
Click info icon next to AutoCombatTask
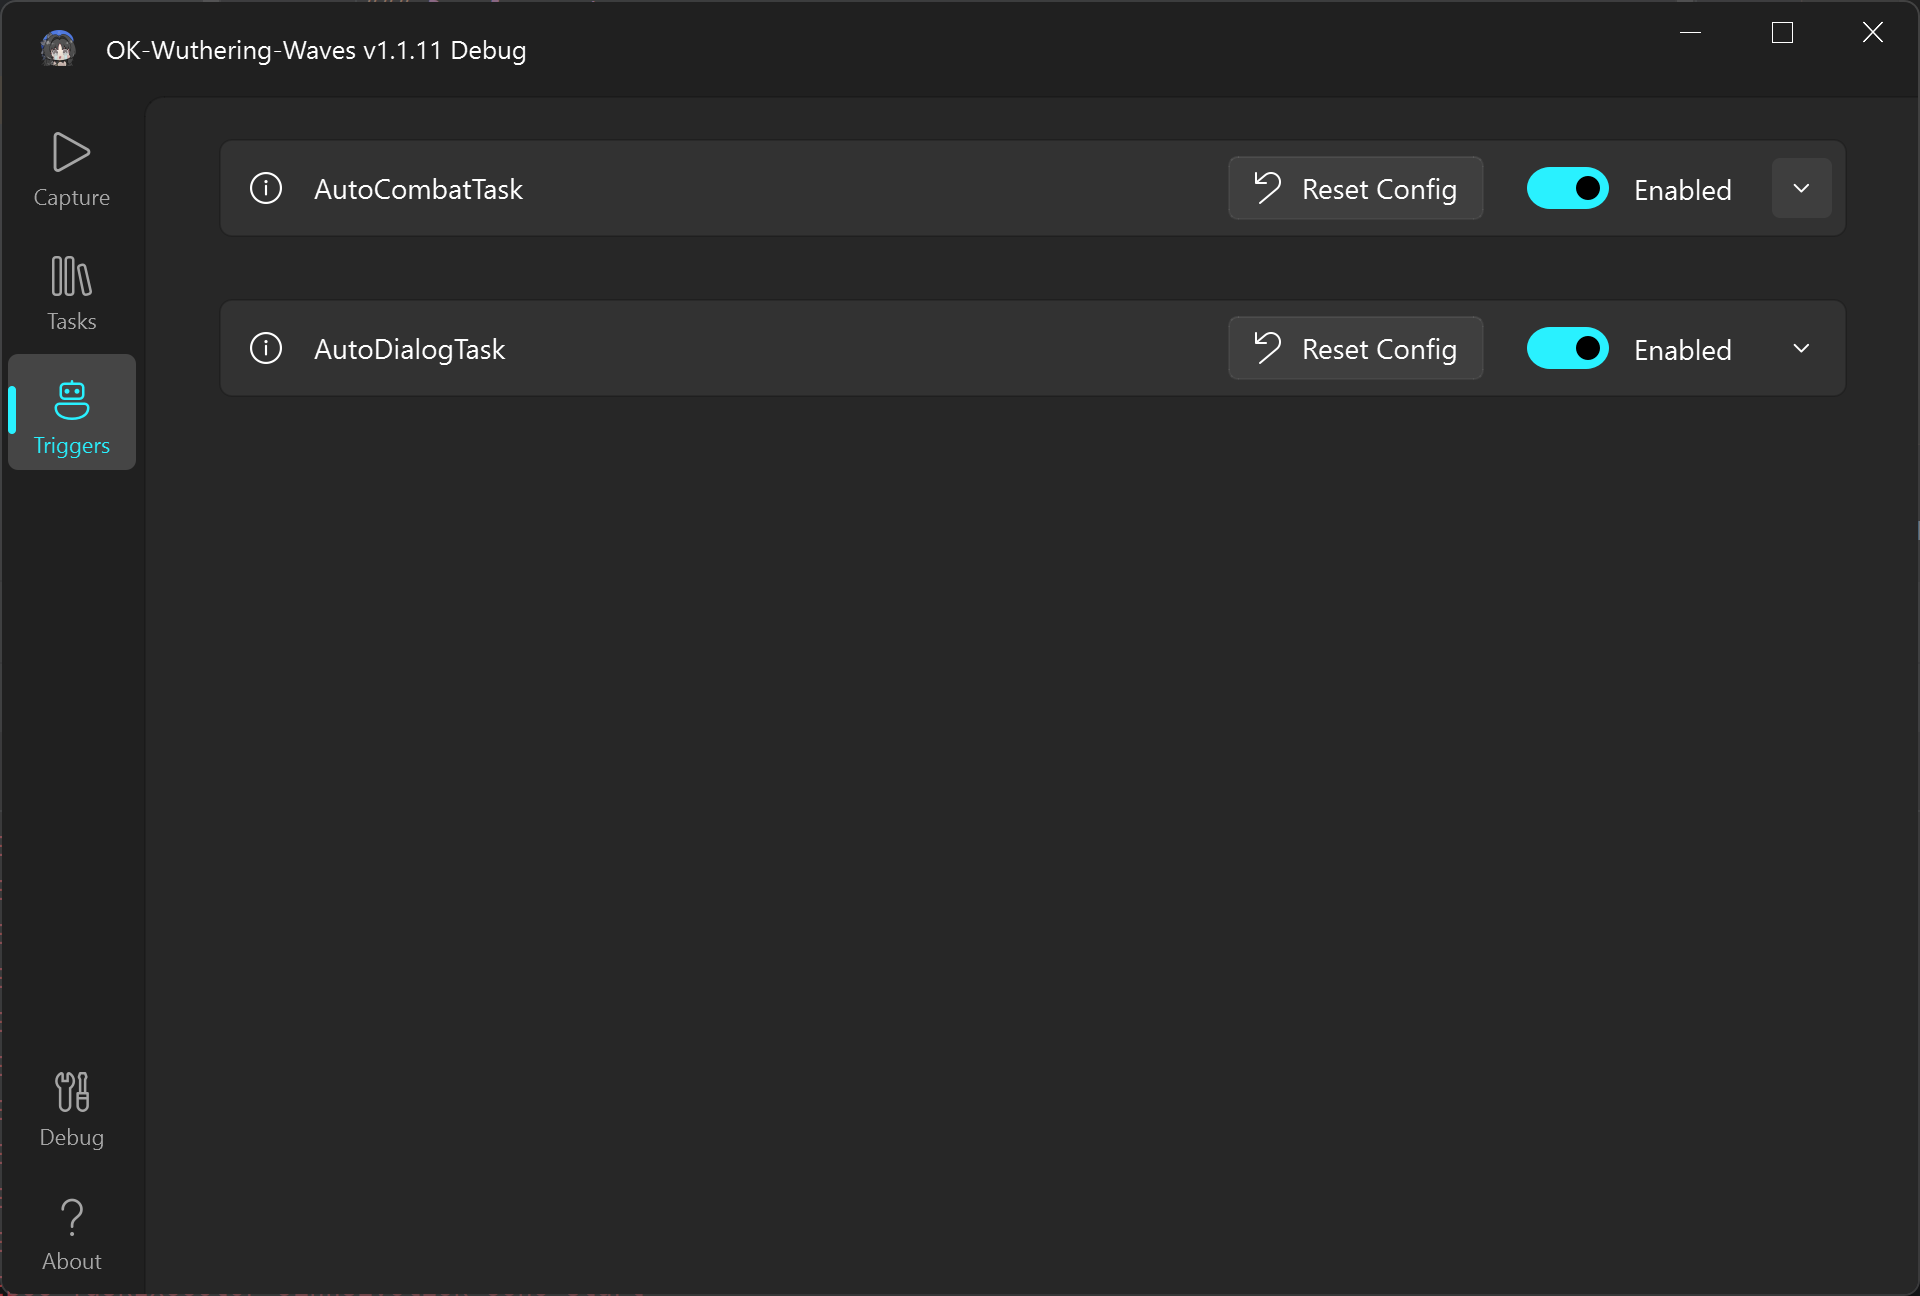pyautogui.click(x=266, y=188)
